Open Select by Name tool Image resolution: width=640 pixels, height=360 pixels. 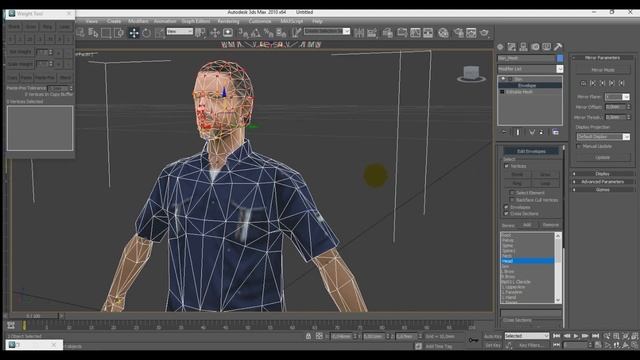pyautogui.click(x=93, y=33)
